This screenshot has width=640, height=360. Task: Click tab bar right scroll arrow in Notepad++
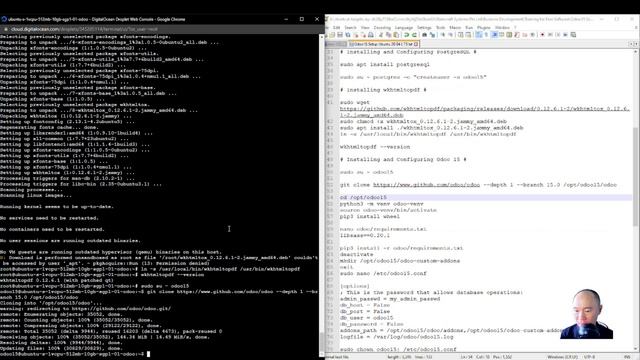tap(636, 44)
